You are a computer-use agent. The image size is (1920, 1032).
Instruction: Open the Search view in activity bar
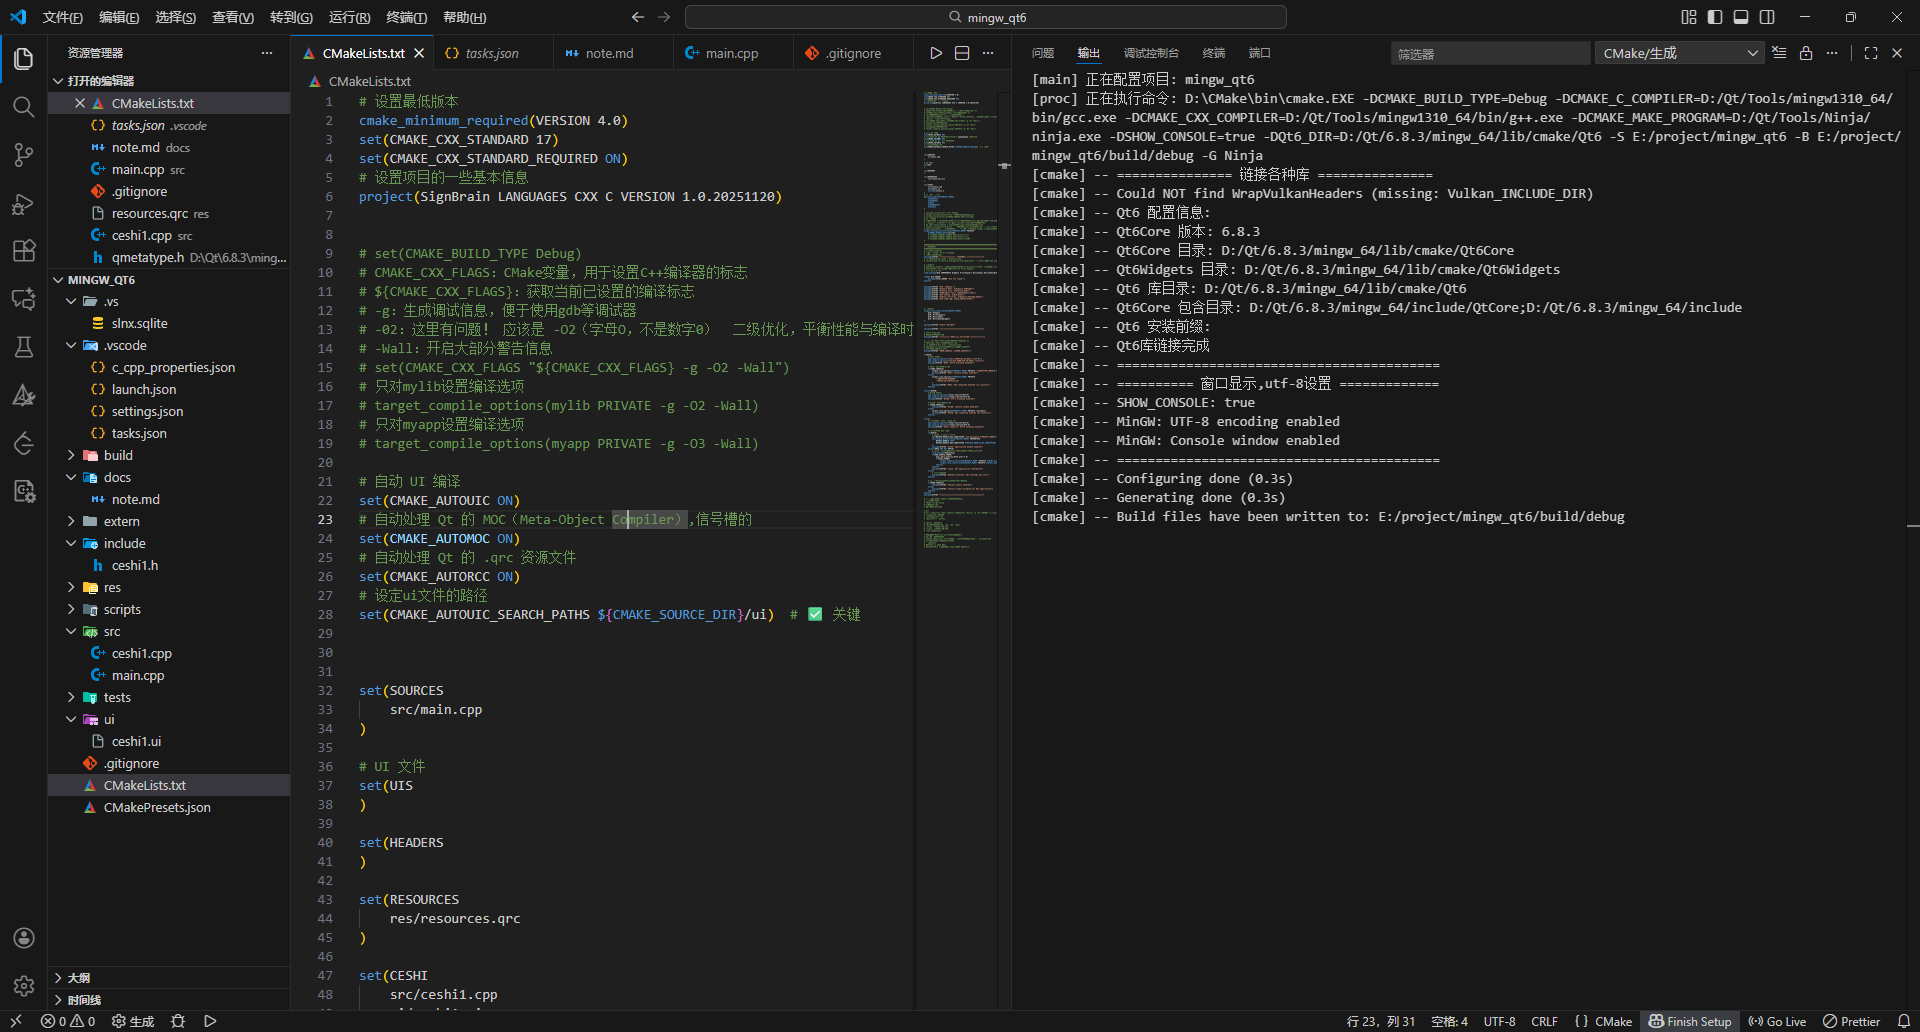pyautogui.click(x=24, y=107)
